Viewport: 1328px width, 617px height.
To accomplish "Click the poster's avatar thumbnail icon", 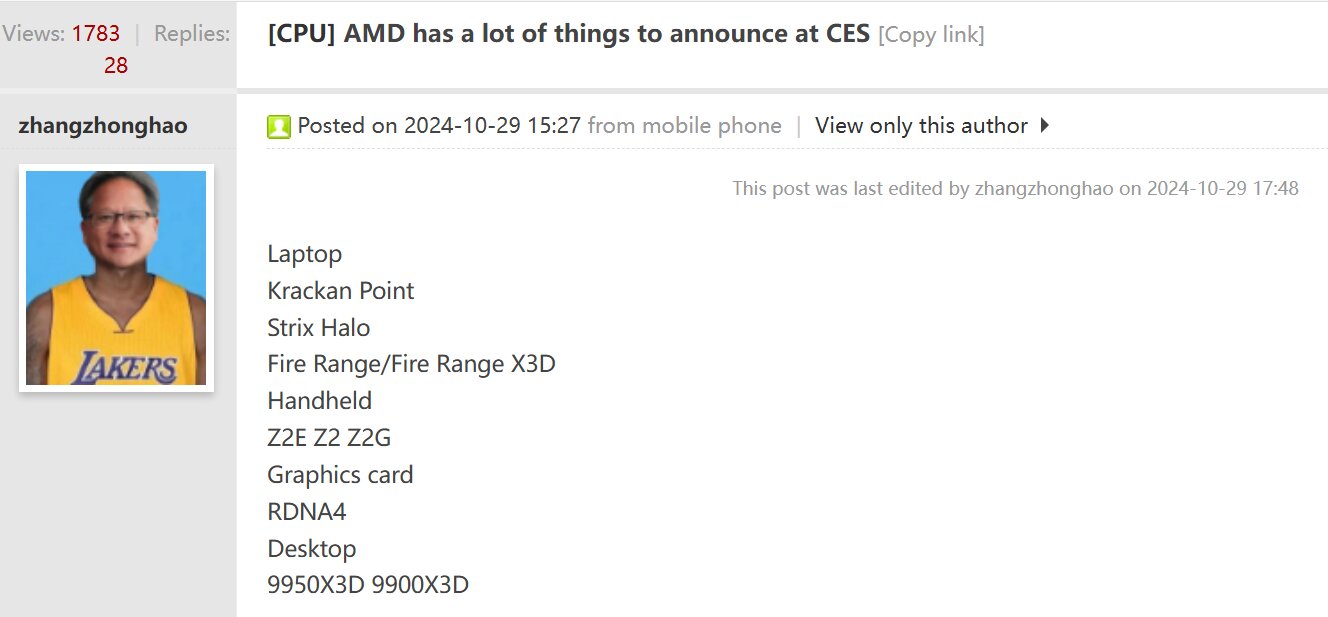I will 116,276.
